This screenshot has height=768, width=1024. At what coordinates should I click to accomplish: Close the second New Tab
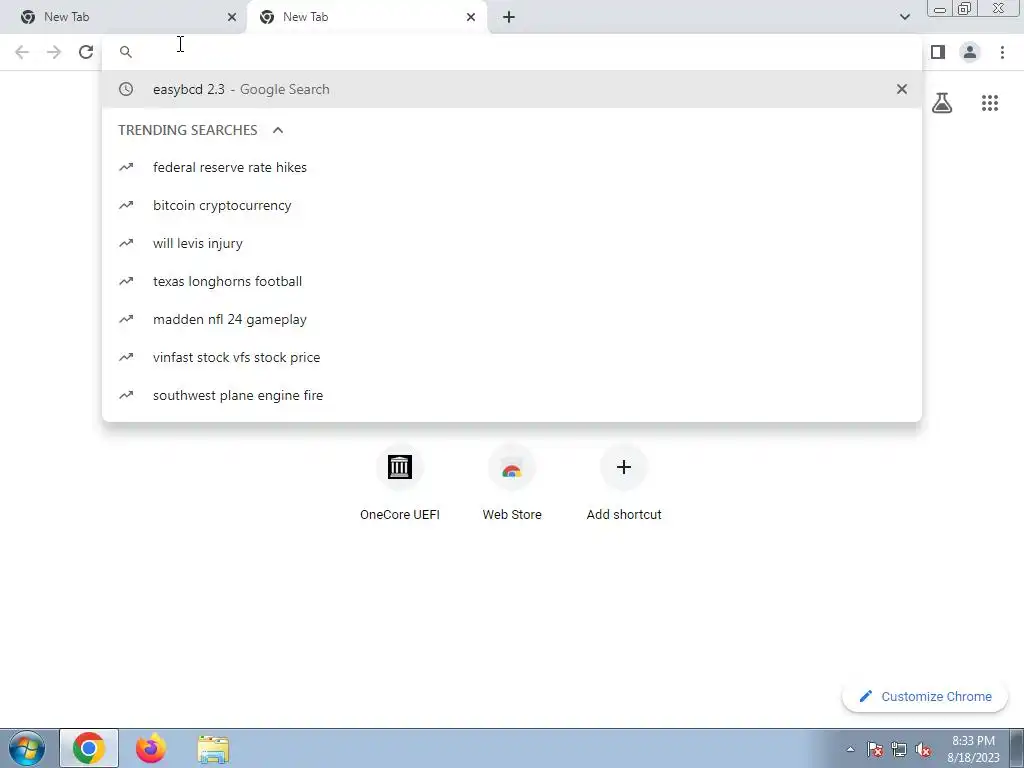pyautogui.click(x=471, y=17)
